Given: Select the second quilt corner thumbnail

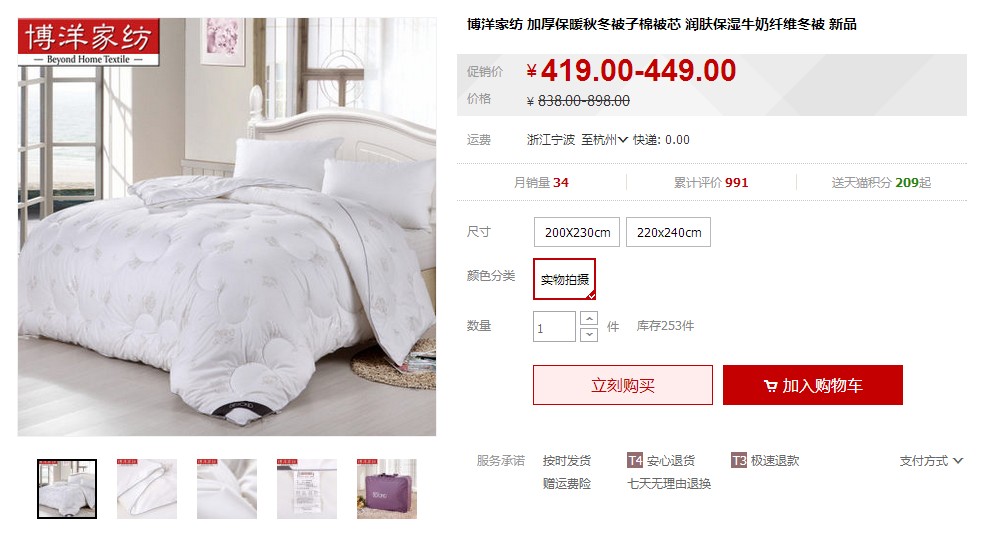Looking at the screenshot, I should pos(147,489).
